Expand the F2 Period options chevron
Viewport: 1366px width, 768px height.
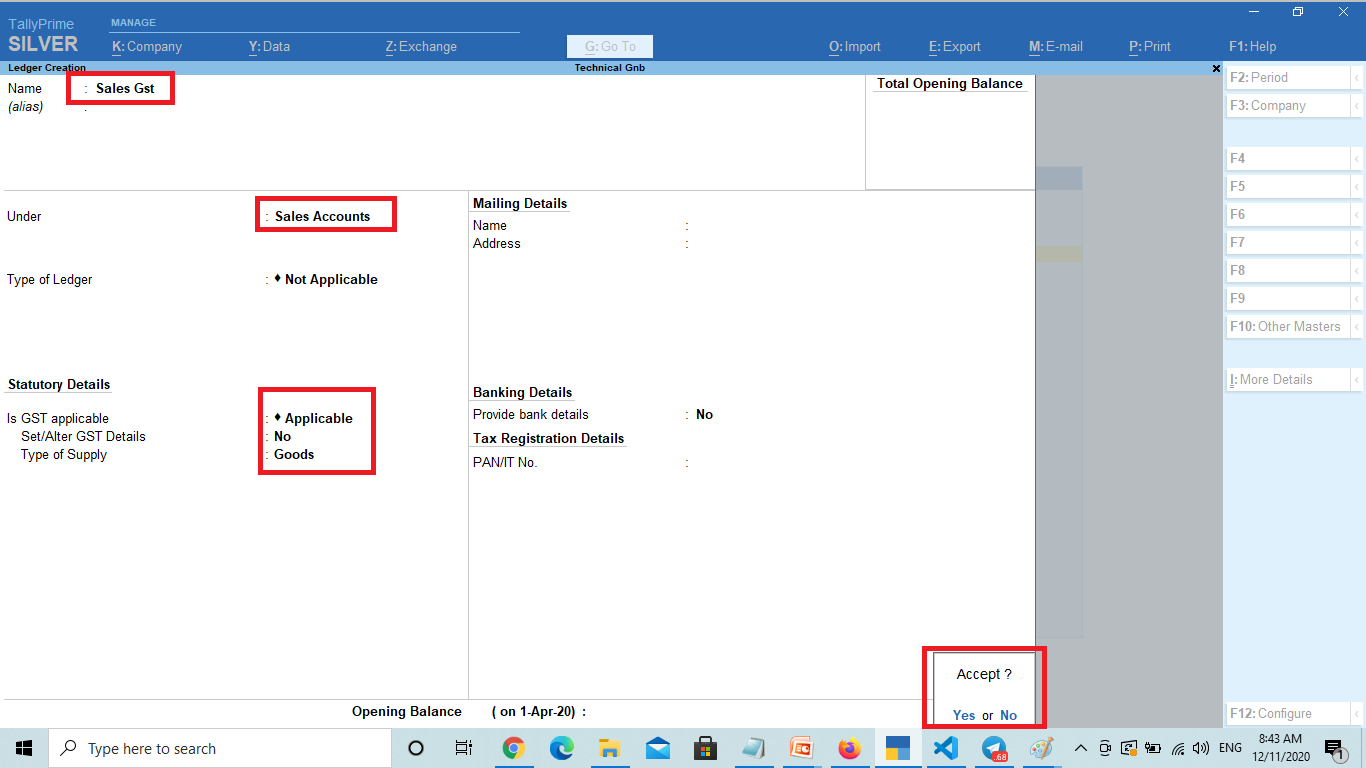click(1358, 77)
